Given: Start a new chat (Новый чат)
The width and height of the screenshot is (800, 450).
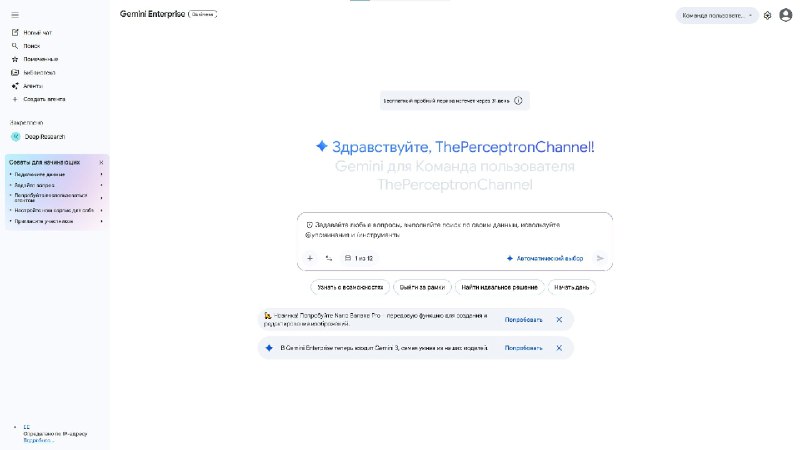Looking at the screenshot, I should (x=32, y=32).
